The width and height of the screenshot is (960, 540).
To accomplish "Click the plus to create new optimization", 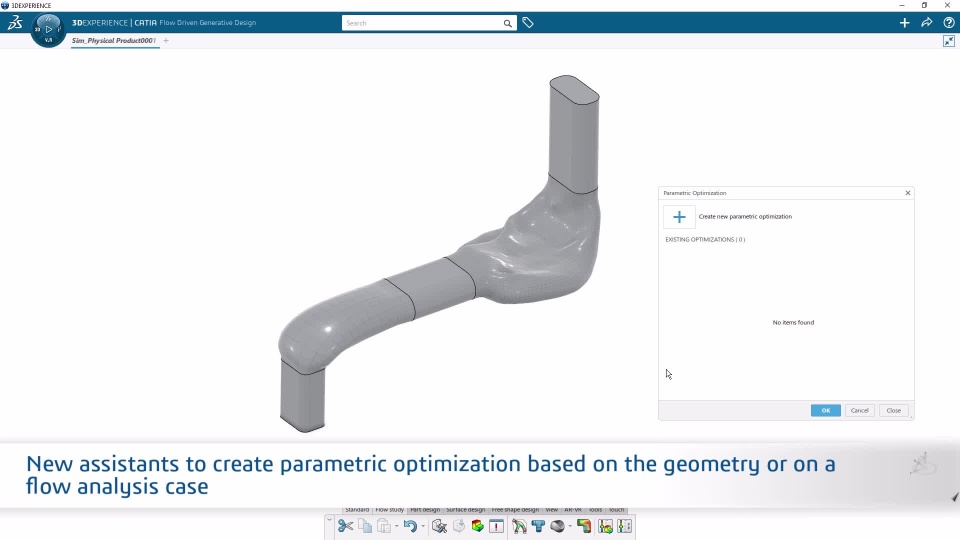I will (x=679, y=217).
